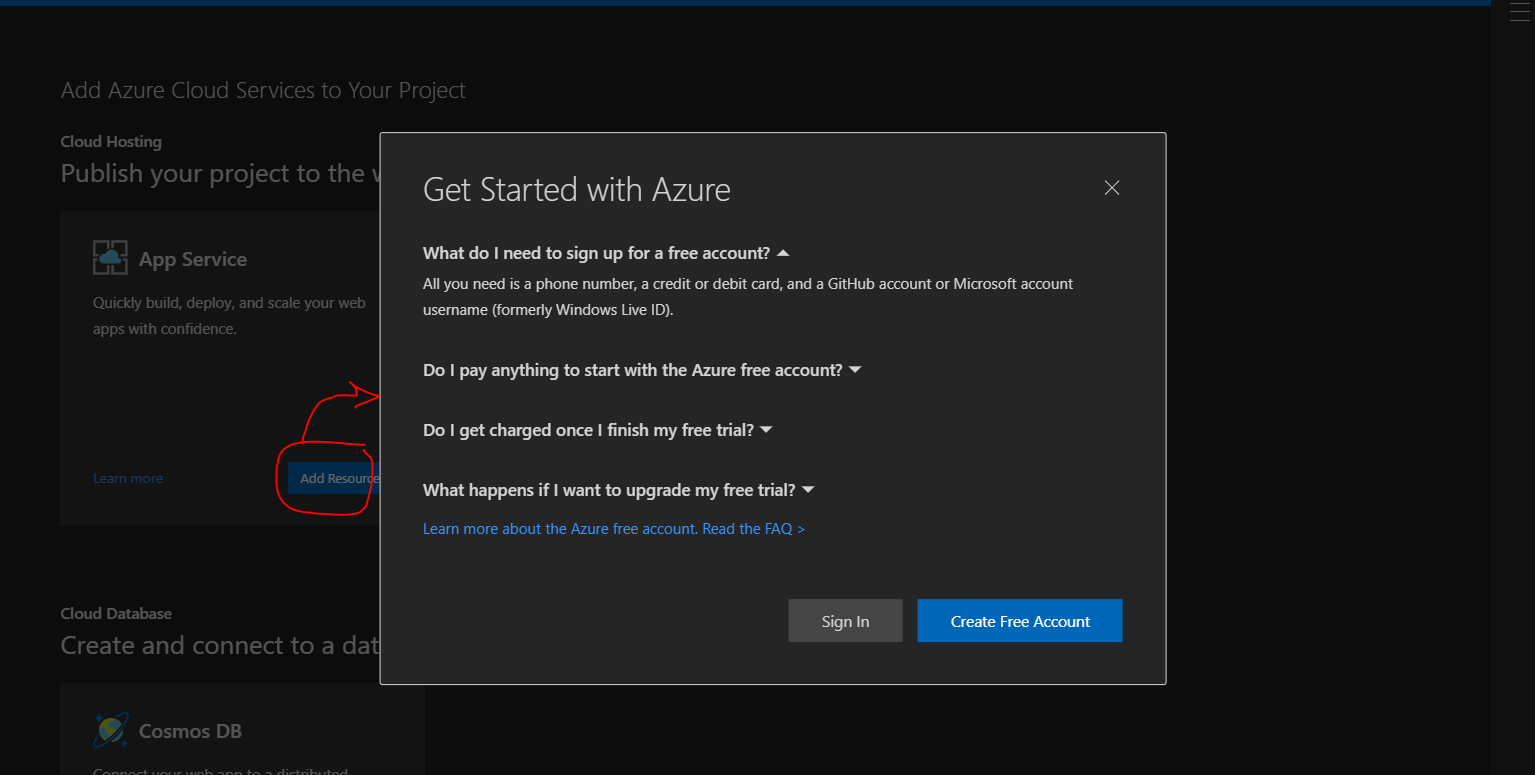This screenshot has width=1535, height=775.
Task: Click the 'Get Started with Azure' dialog title bar
Action: (577, 189)
